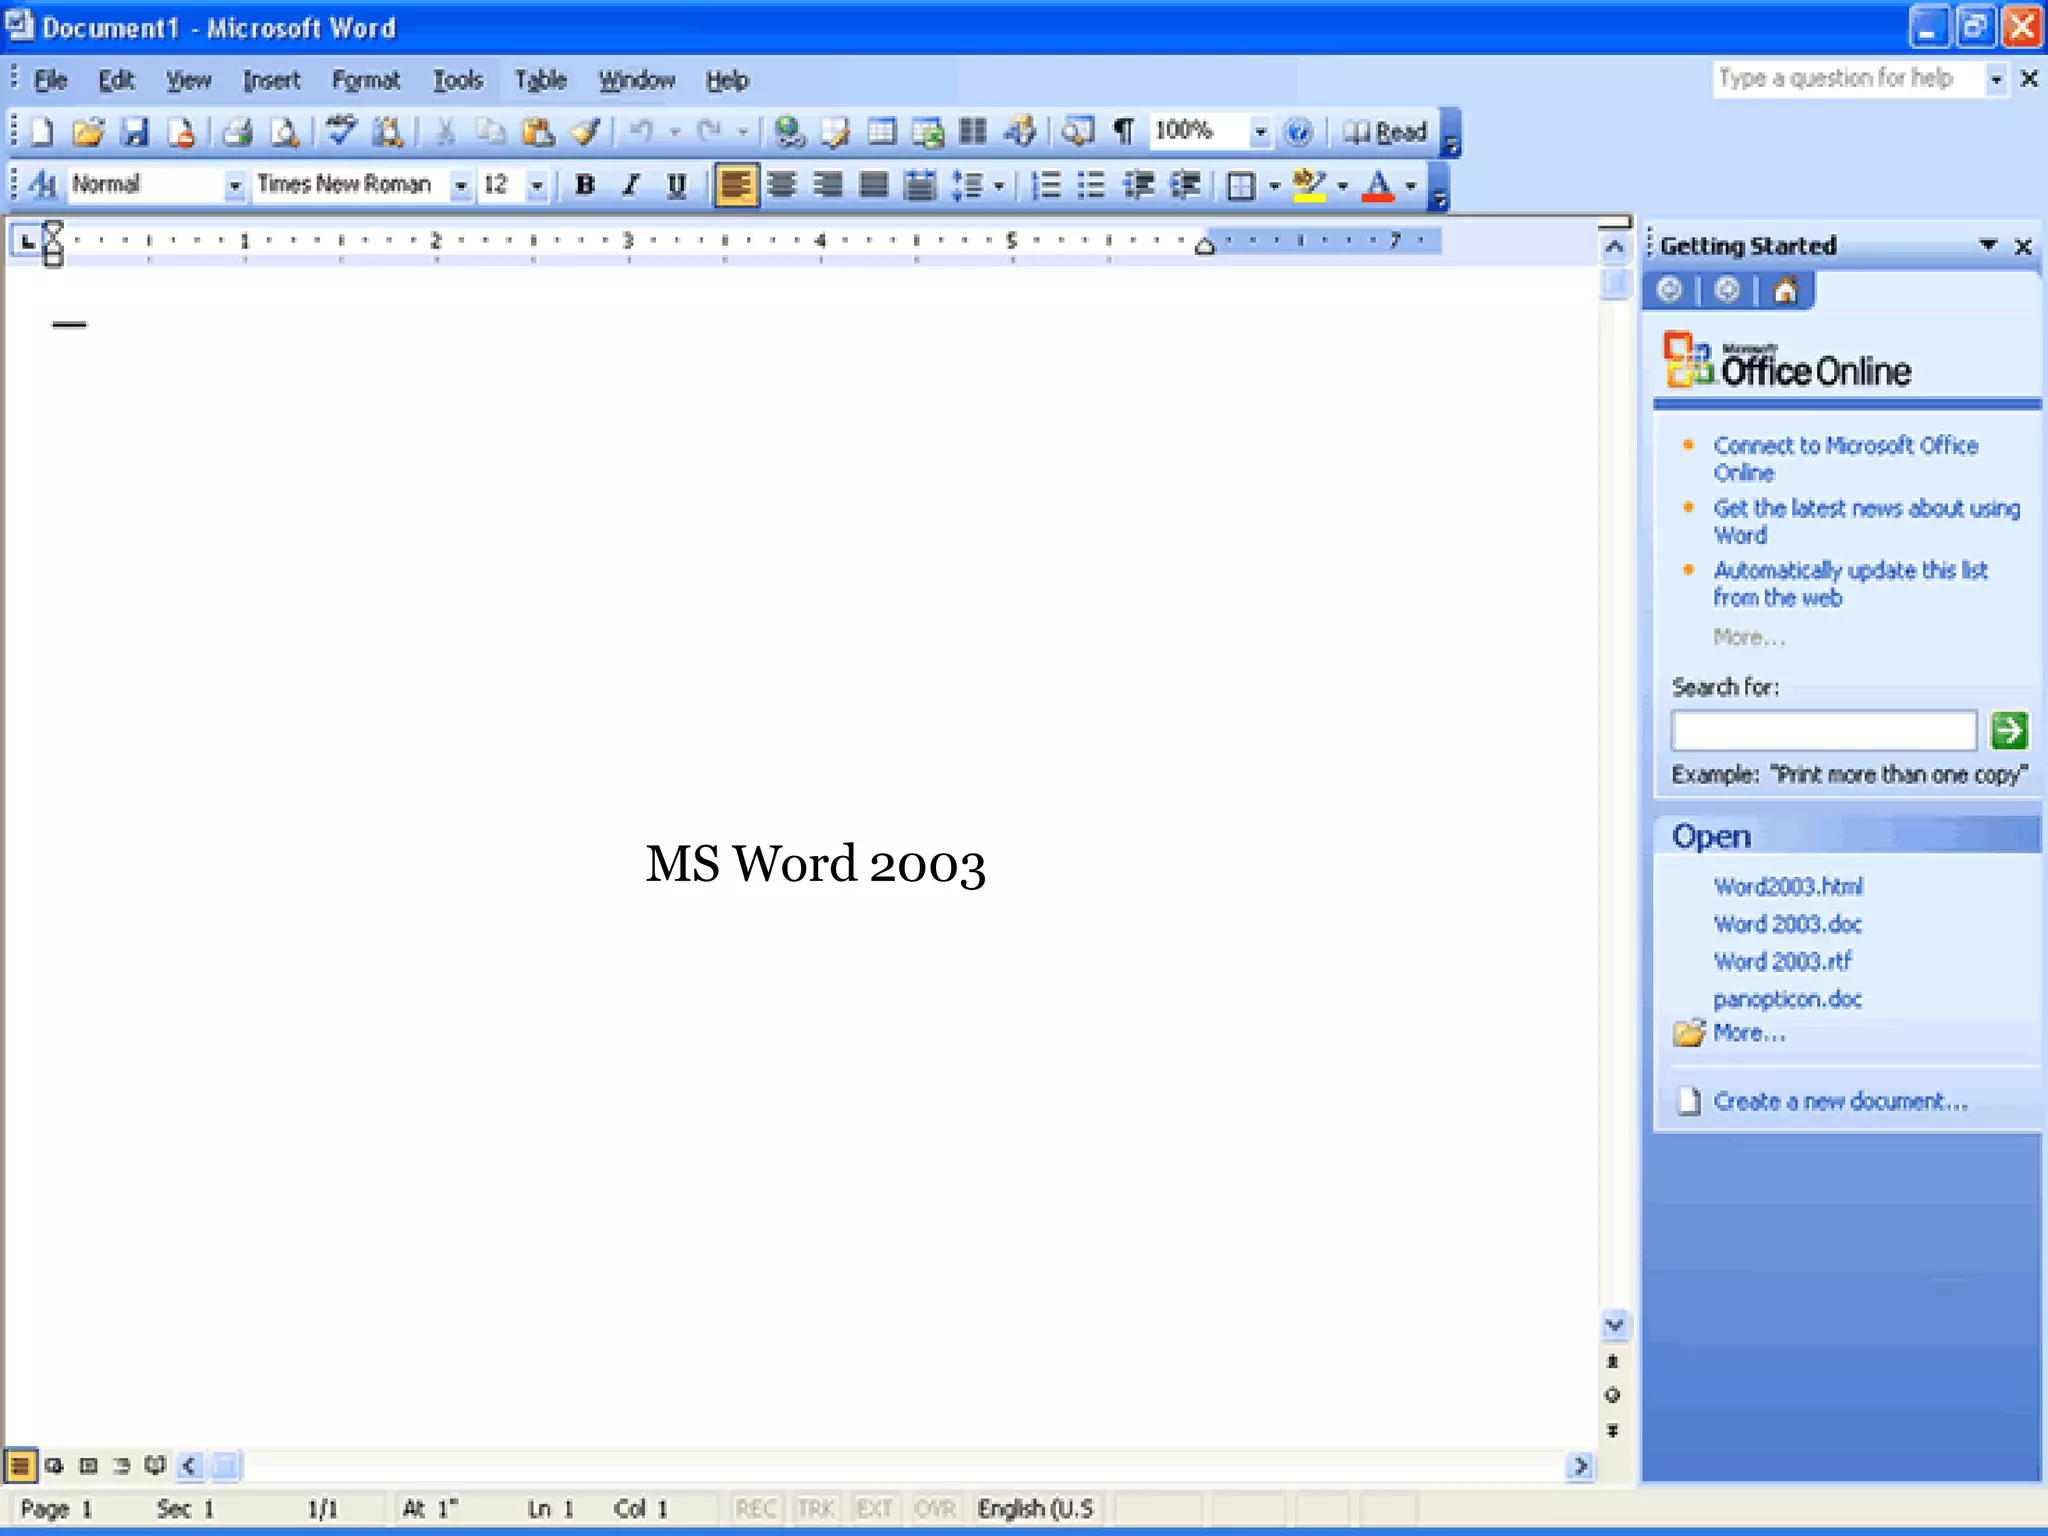Click the Columns icon in toolbar

click(x=973, y=132)
